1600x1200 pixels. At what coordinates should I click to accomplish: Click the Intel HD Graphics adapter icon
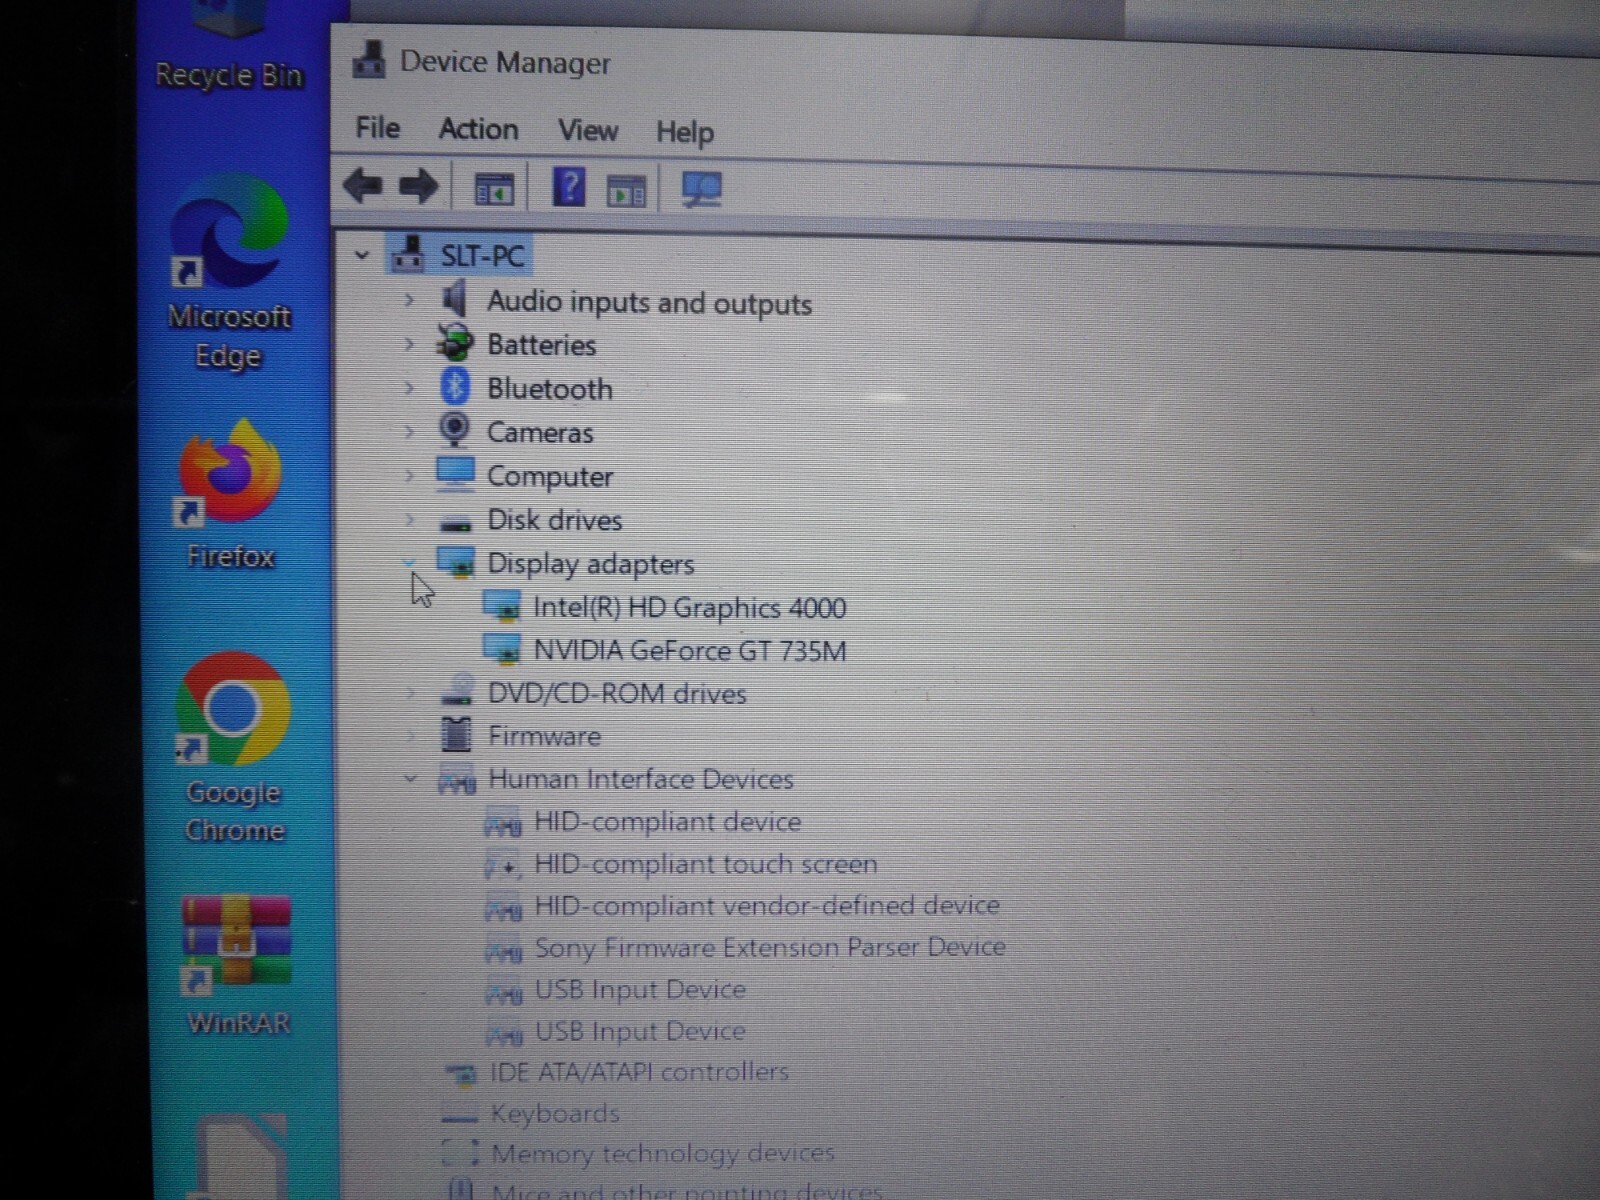click(502, 607)
